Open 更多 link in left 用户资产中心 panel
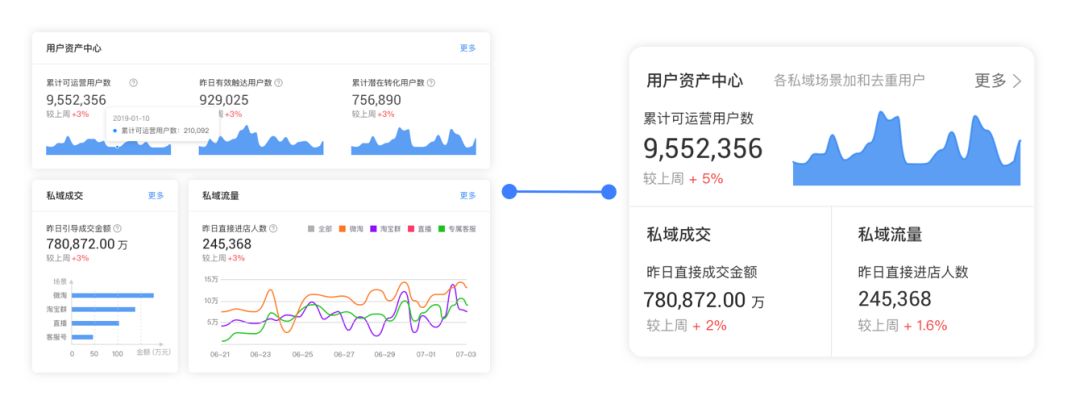 coord(467,48)
